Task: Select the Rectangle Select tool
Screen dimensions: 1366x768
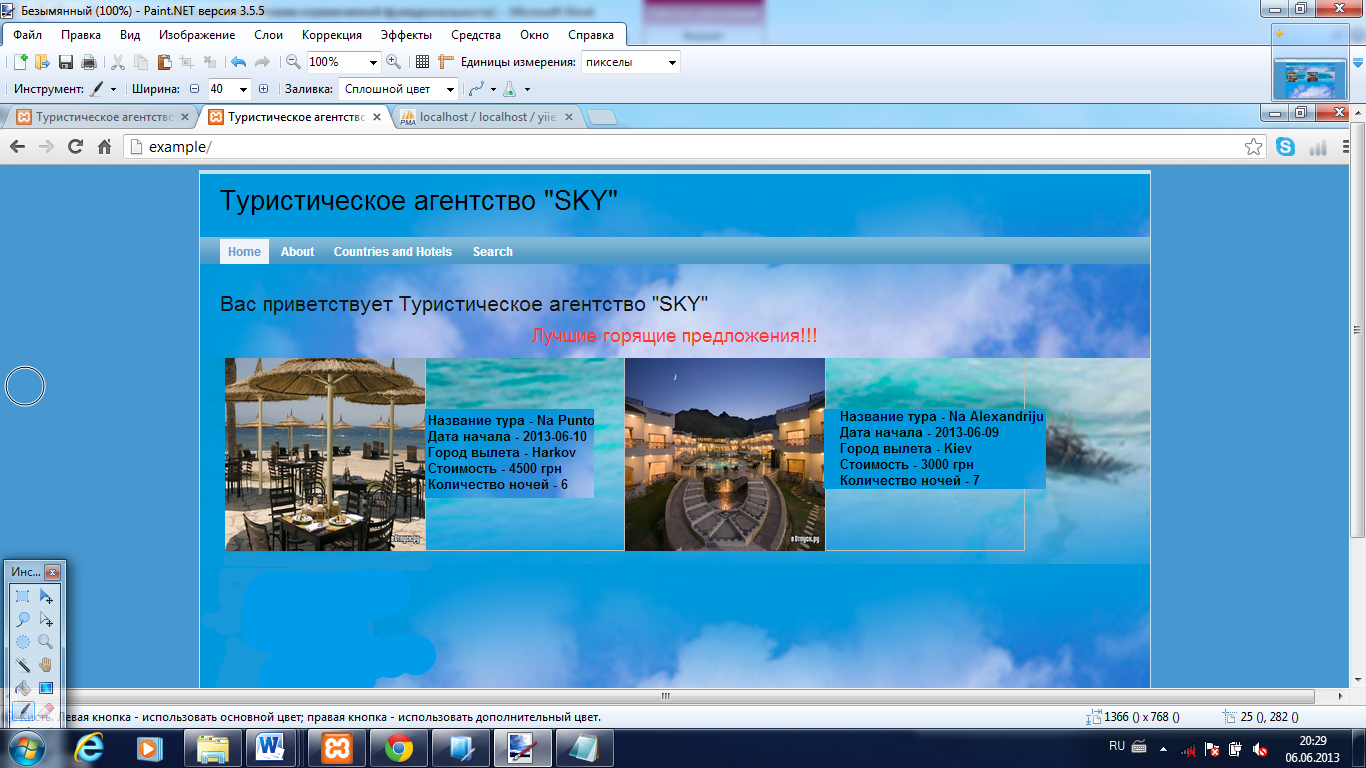Action: click(22, 597)
